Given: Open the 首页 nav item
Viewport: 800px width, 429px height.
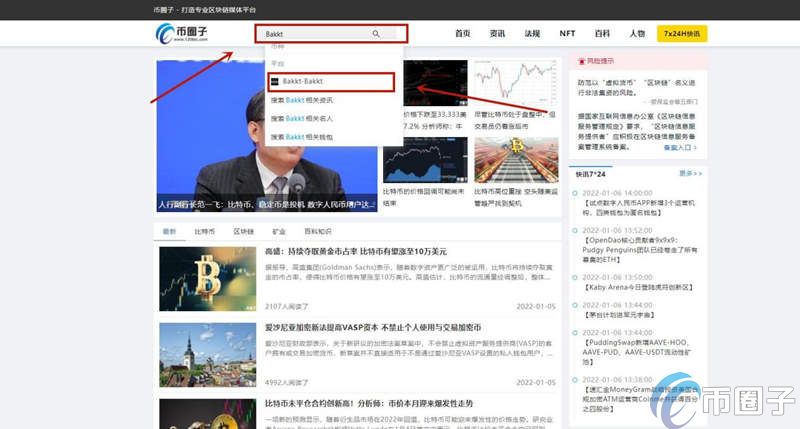Looking at the screenshot, I should (463, 34).
